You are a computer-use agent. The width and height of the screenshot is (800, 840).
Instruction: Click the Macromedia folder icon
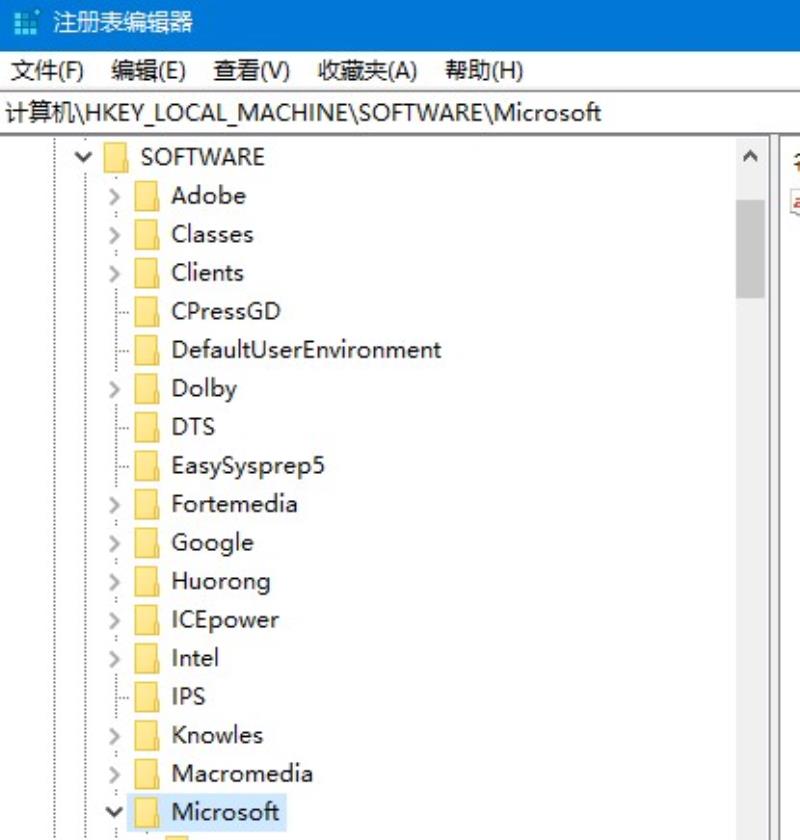pyautogui.click(x=146, y=775)
